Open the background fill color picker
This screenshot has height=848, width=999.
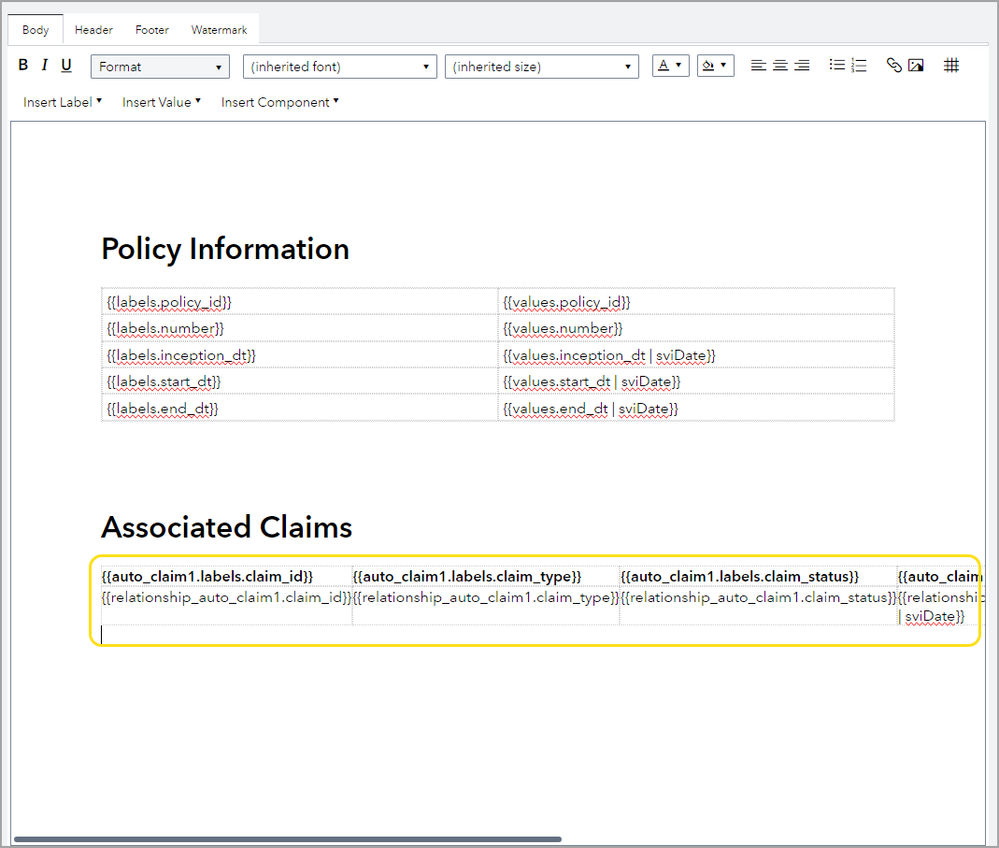click(x=715, y=66)
